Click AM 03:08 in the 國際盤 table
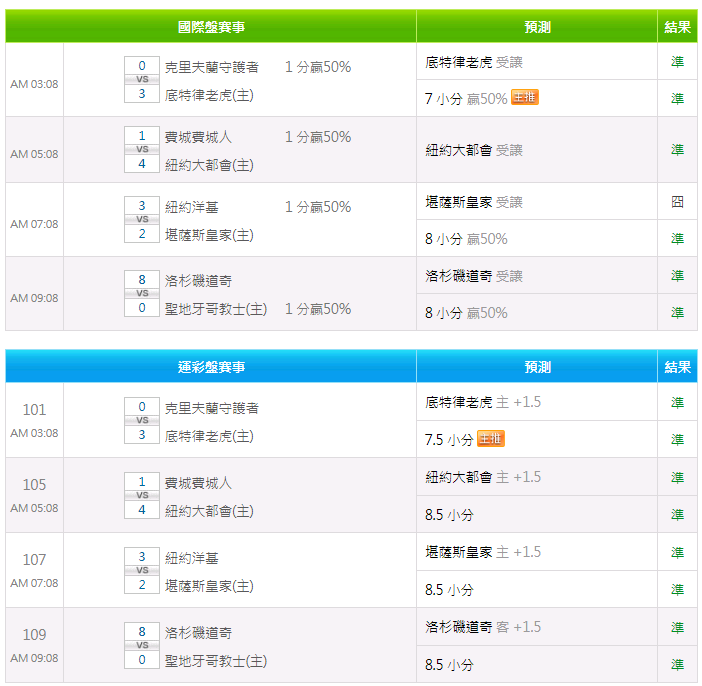Screen dimensions: 702x686 (x=34, y=84)
